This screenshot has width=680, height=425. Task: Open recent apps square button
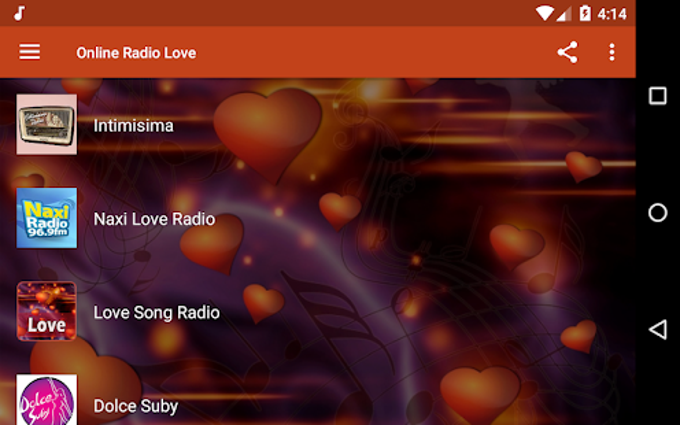pyautogui.click(x=657, y=96)
